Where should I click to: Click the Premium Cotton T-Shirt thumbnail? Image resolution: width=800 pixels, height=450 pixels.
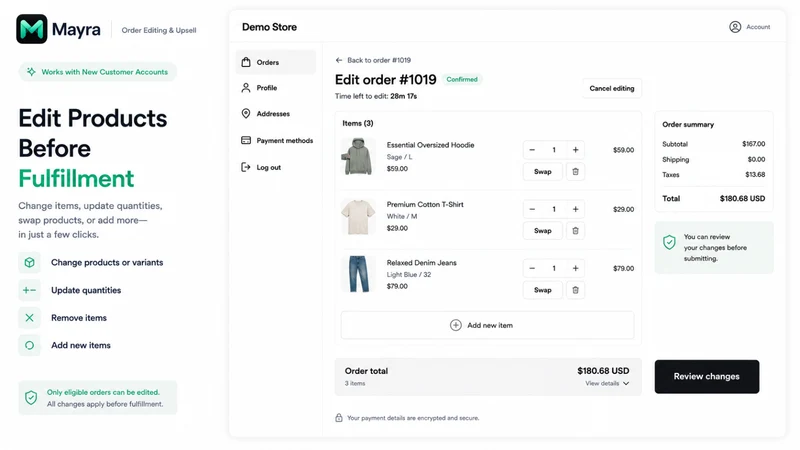point(358,216)
